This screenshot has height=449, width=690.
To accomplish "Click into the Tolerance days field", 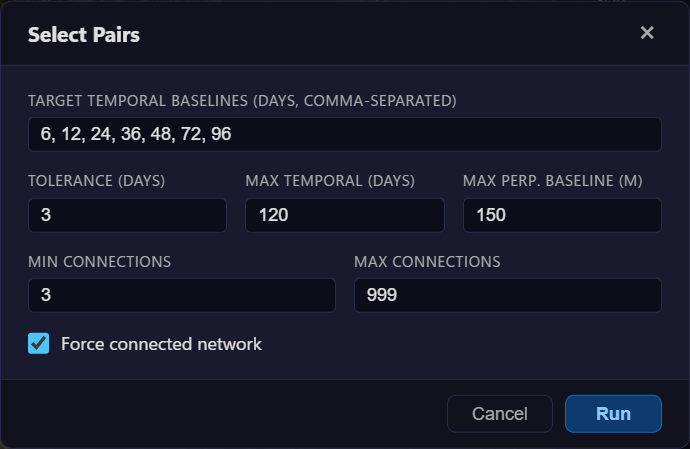I will (128, 215).
